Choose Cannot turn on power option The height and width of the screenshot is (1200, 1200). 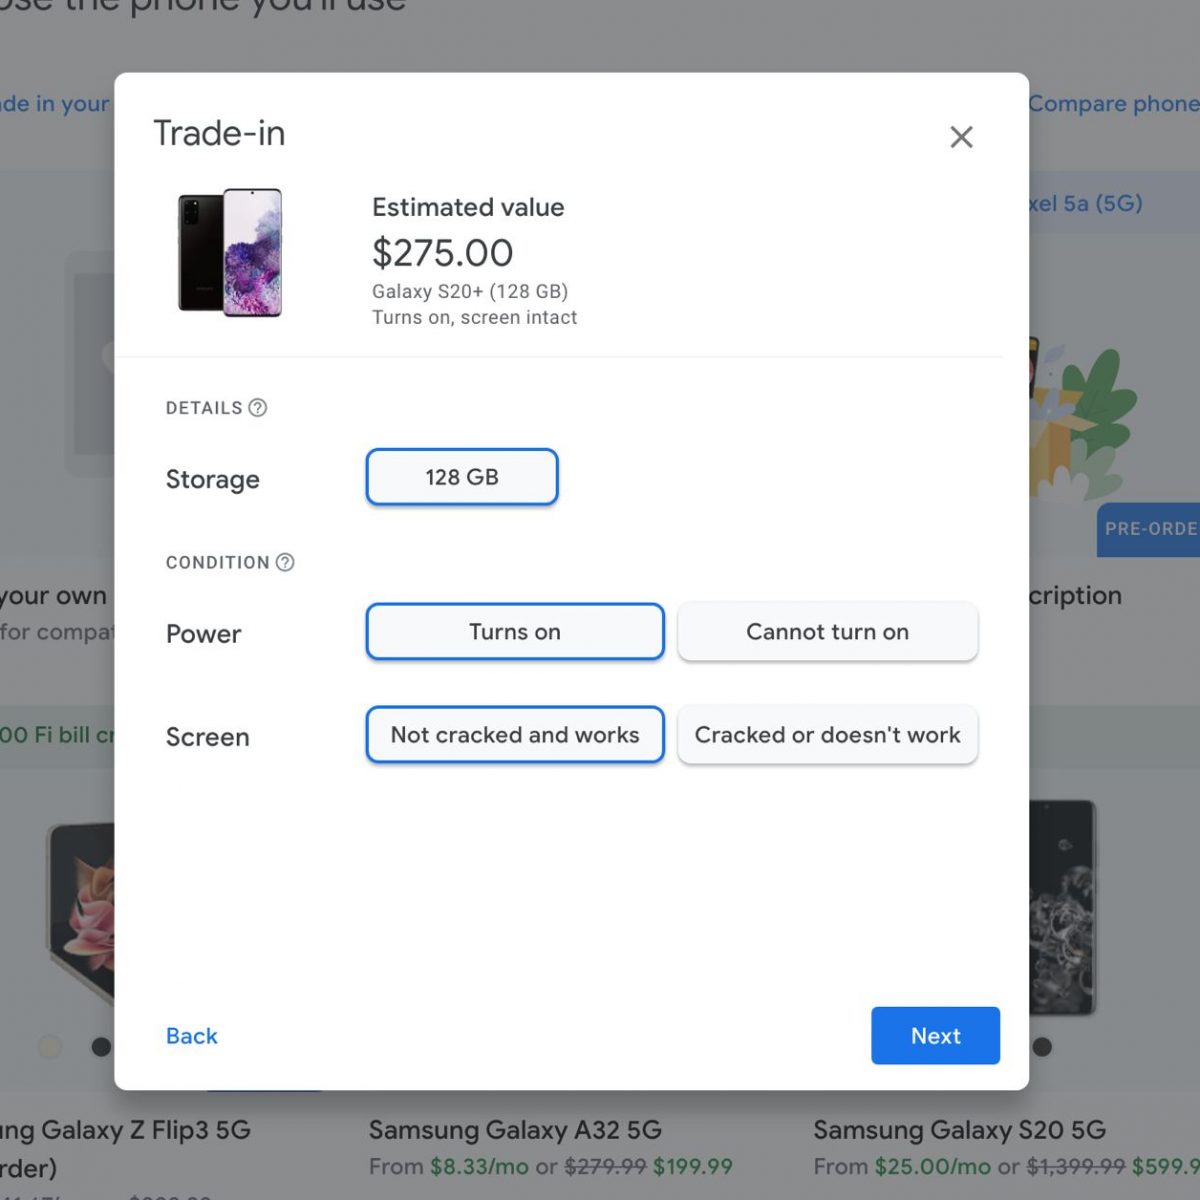[827, 632]
